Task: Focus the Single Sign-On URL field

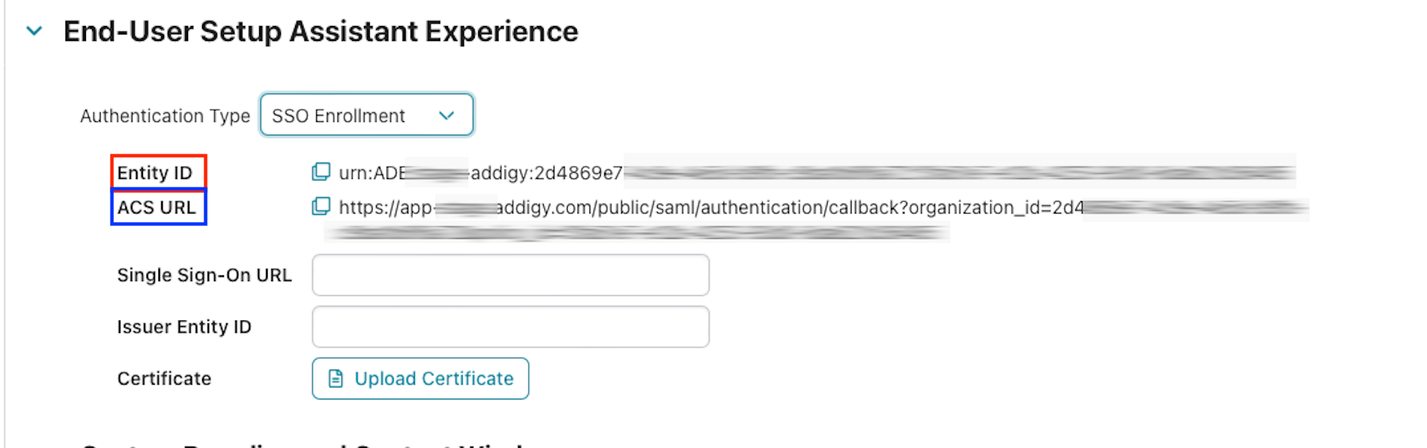Action: coord(511,275)
